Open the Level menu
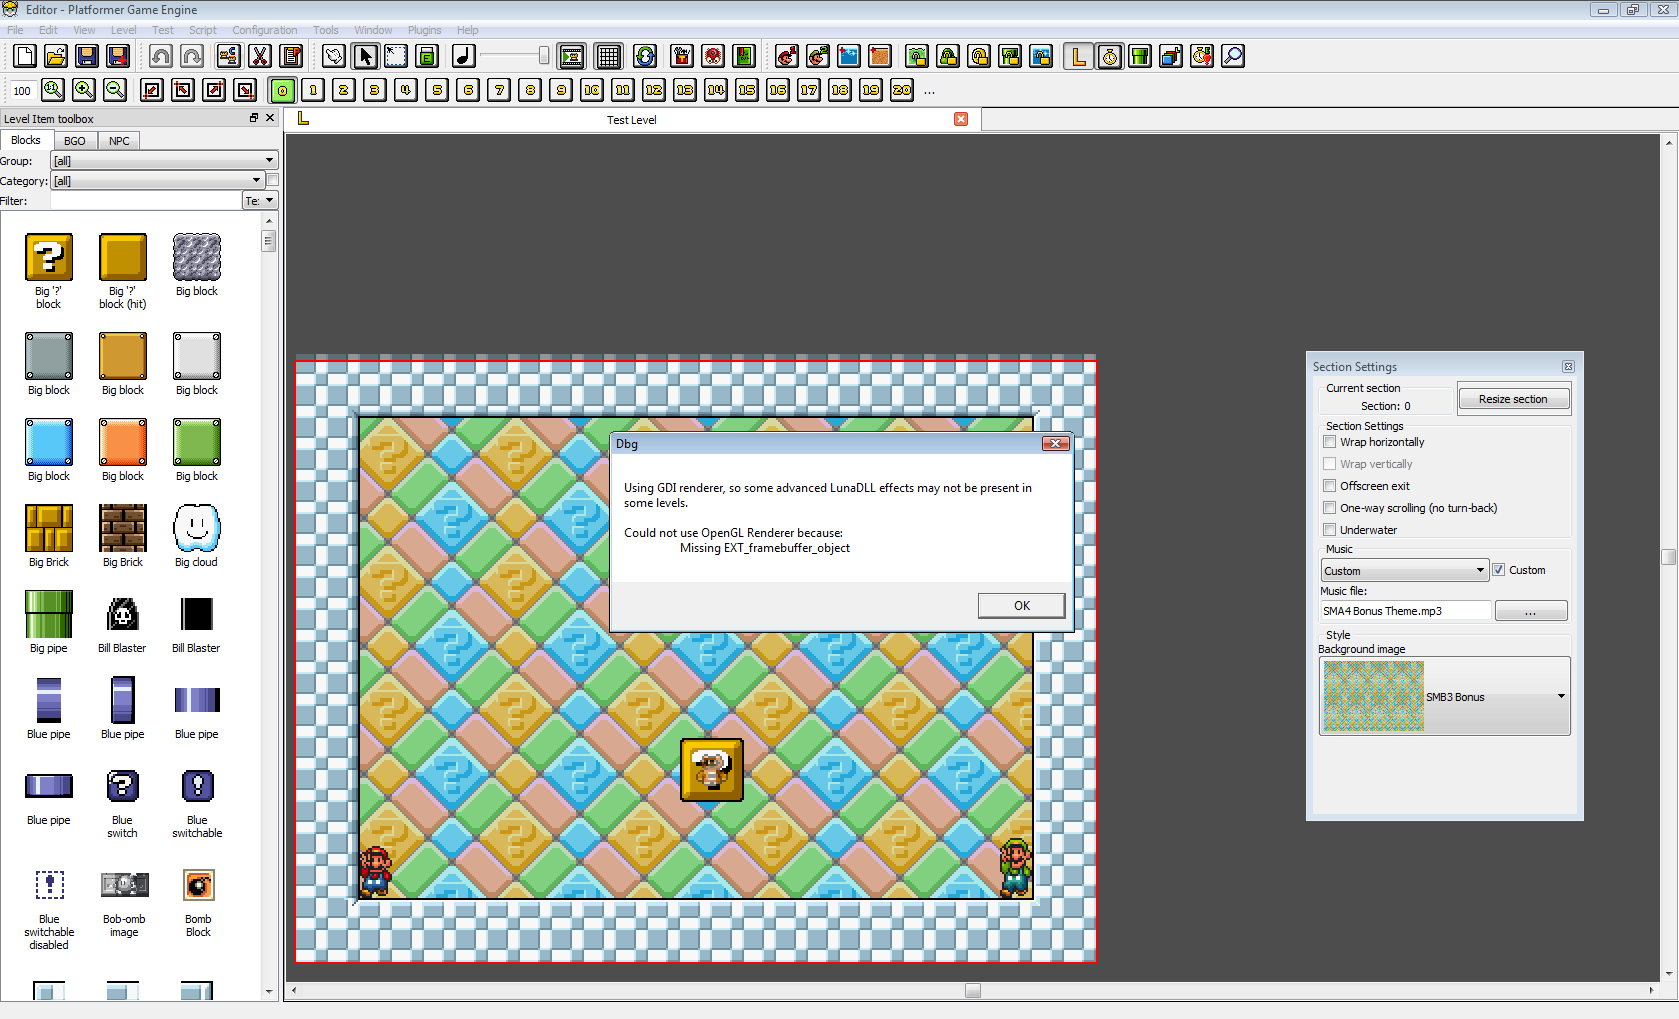The width and height of the screenshot is (1679, 1019). (x=124, y=30)
